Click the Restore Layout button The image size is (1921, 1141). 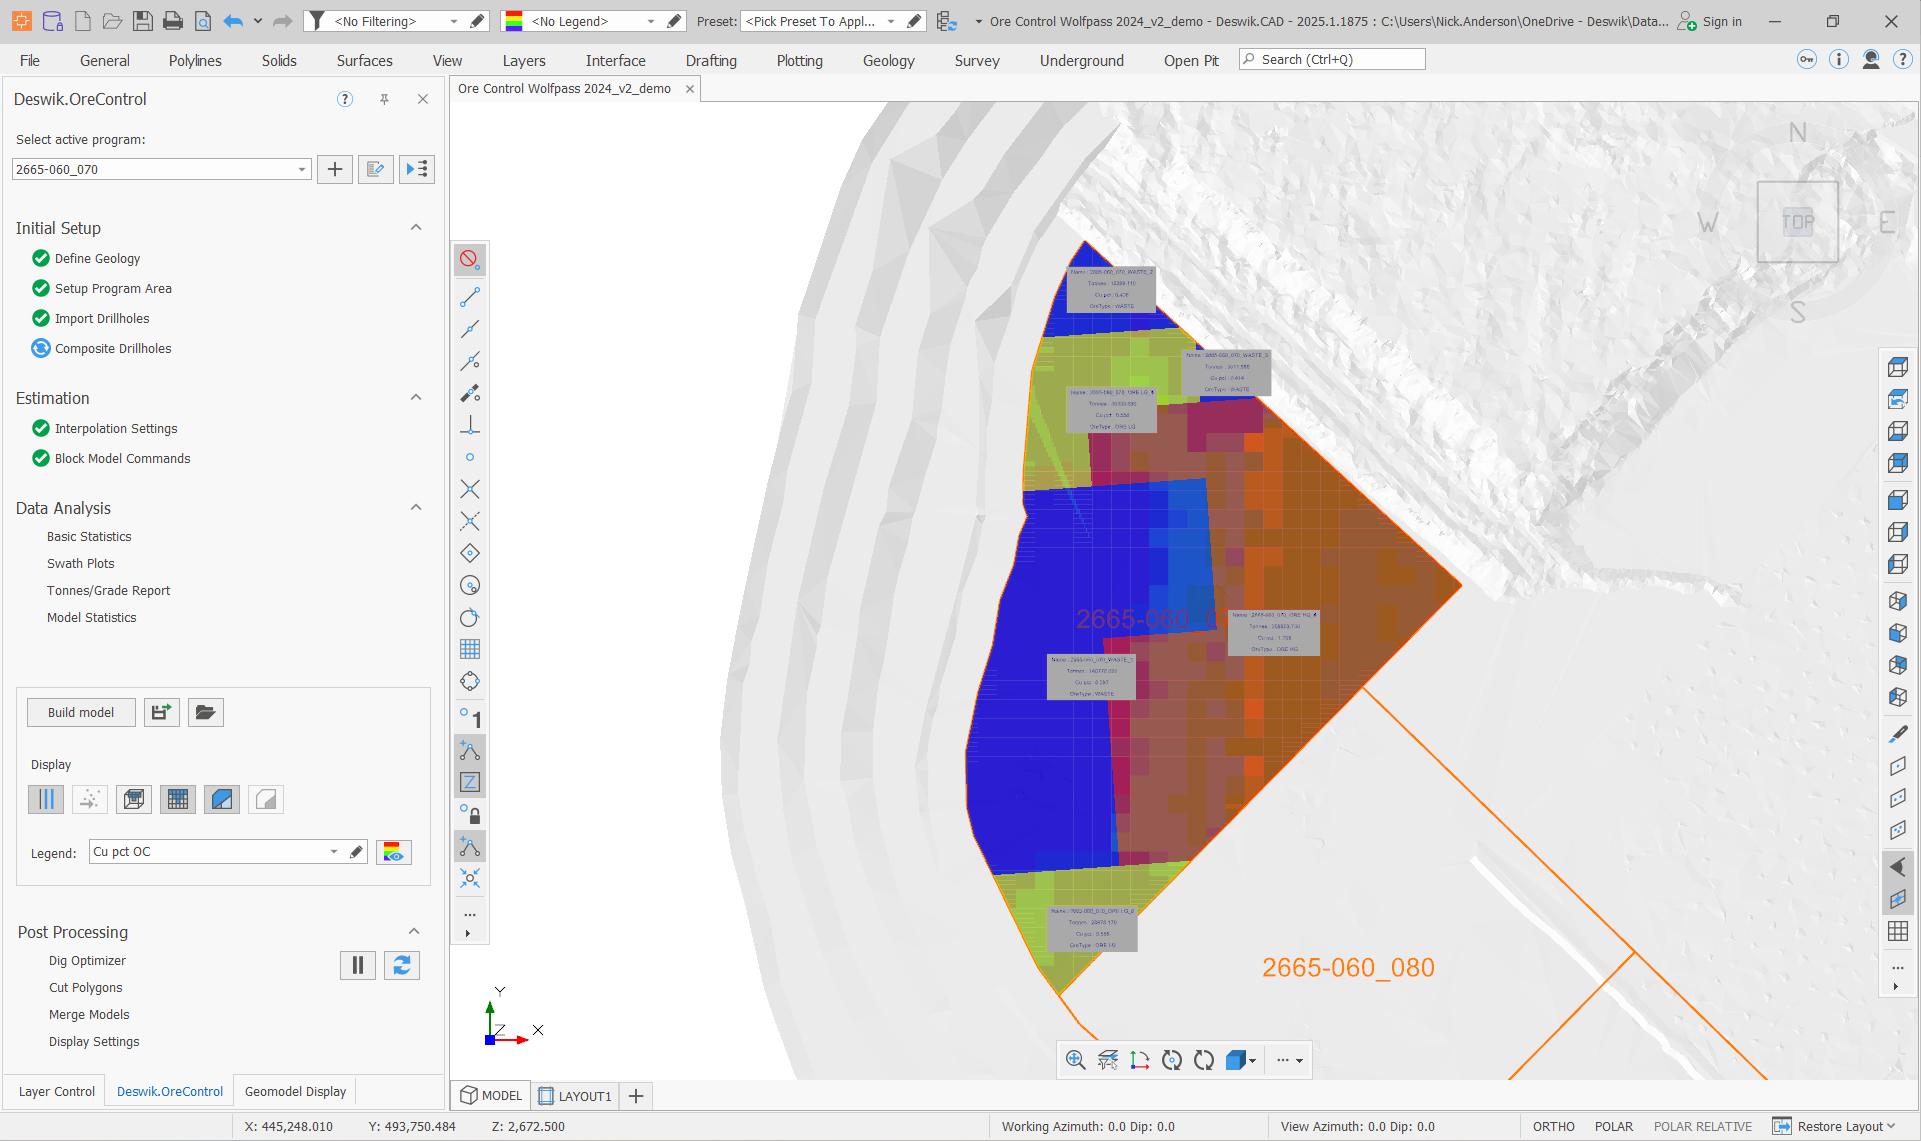tap(1834, 1126)
